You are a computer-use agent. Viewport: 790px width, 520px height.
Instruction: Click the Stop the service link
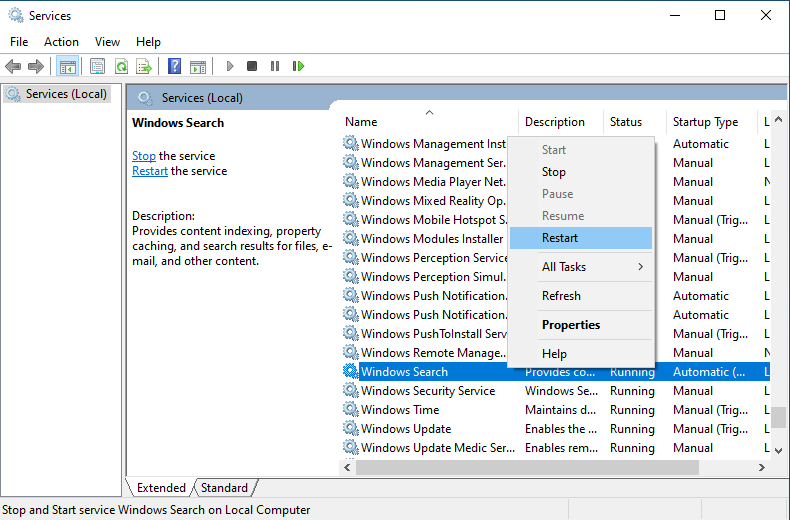coord(143,156)
